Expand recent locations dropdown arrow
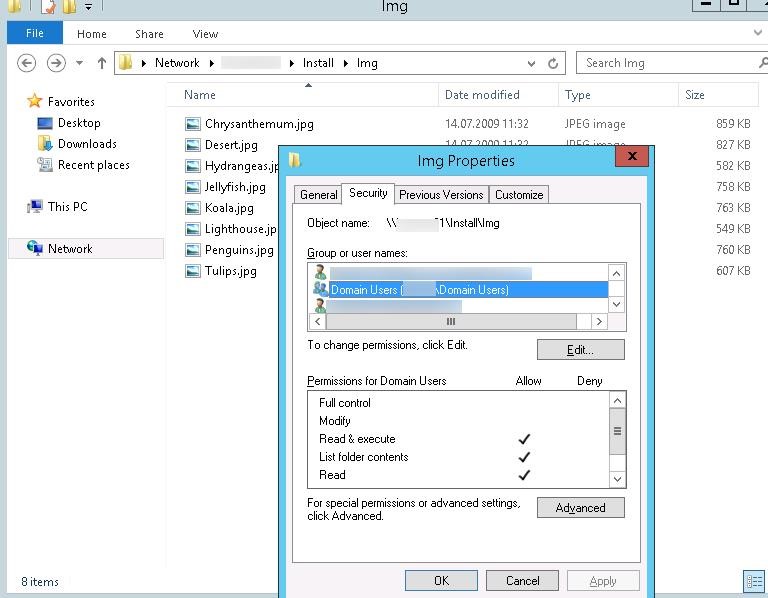The image size is (768, 598). (x=79, y=63)
